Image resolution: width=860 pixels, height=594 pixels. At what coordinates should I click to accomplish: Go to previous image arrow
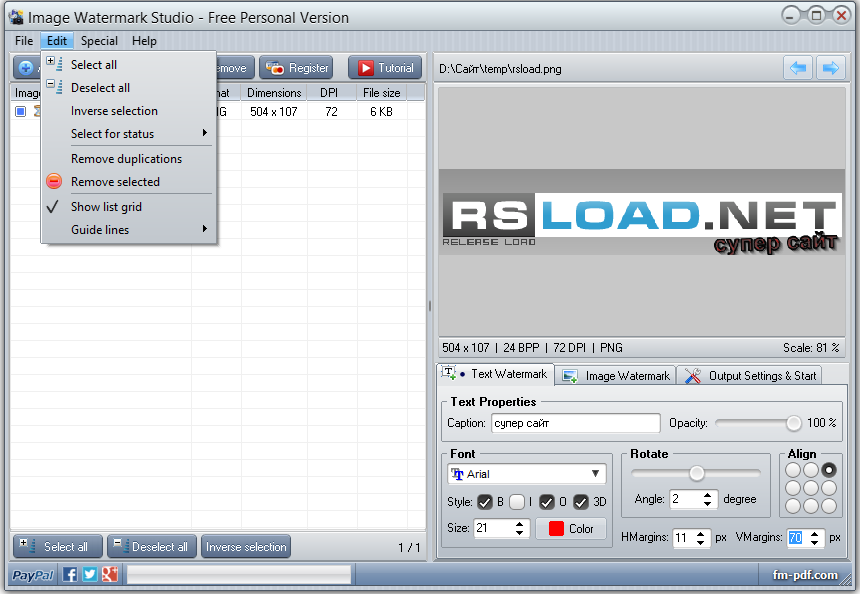797,68
